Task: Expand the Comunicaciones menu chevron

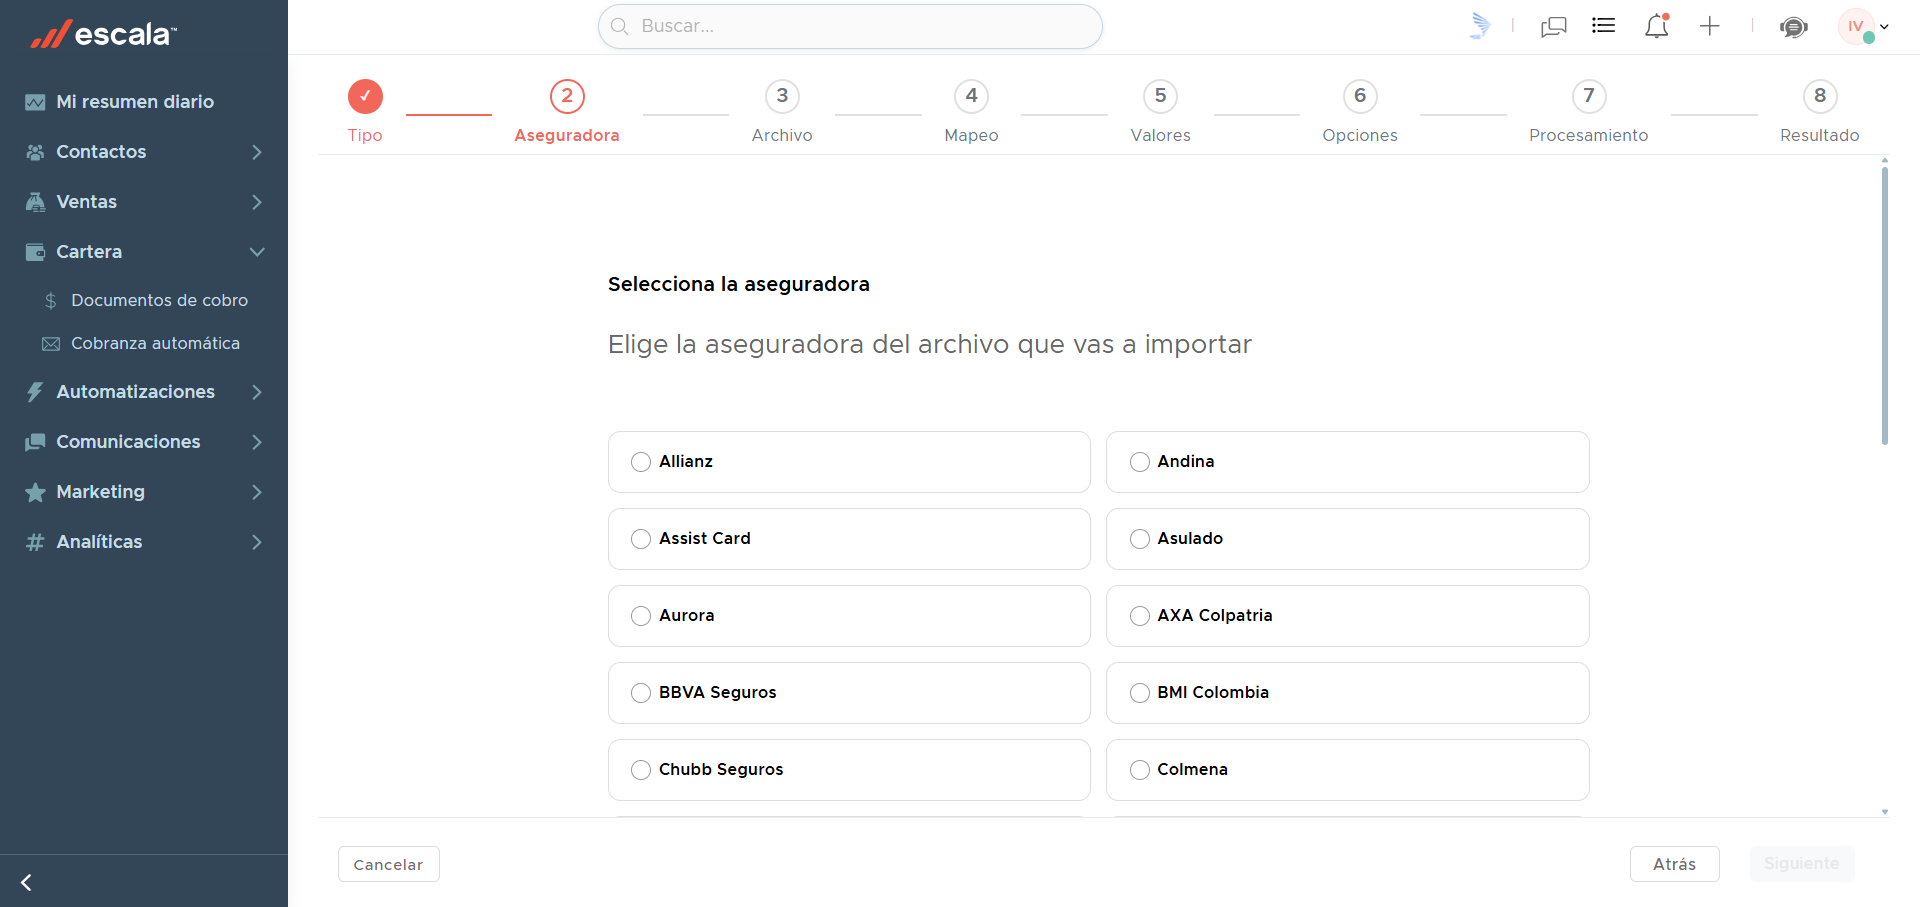Action: 257,442
